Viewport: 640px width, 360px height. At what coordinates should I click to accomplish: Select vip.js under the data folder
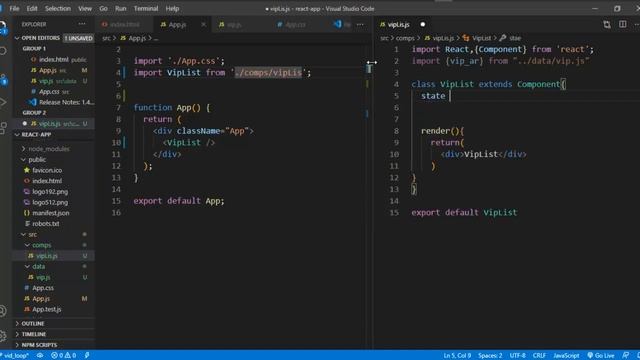coord(43,277)
